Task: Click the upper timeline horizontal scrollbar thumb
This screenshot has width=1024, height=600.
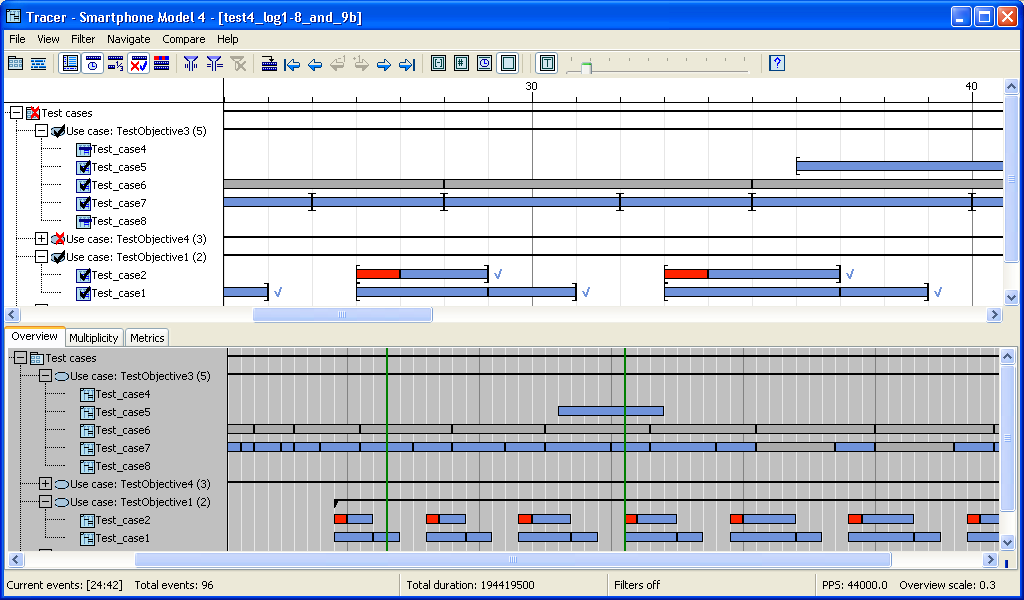Action: [x=342, y=315]
